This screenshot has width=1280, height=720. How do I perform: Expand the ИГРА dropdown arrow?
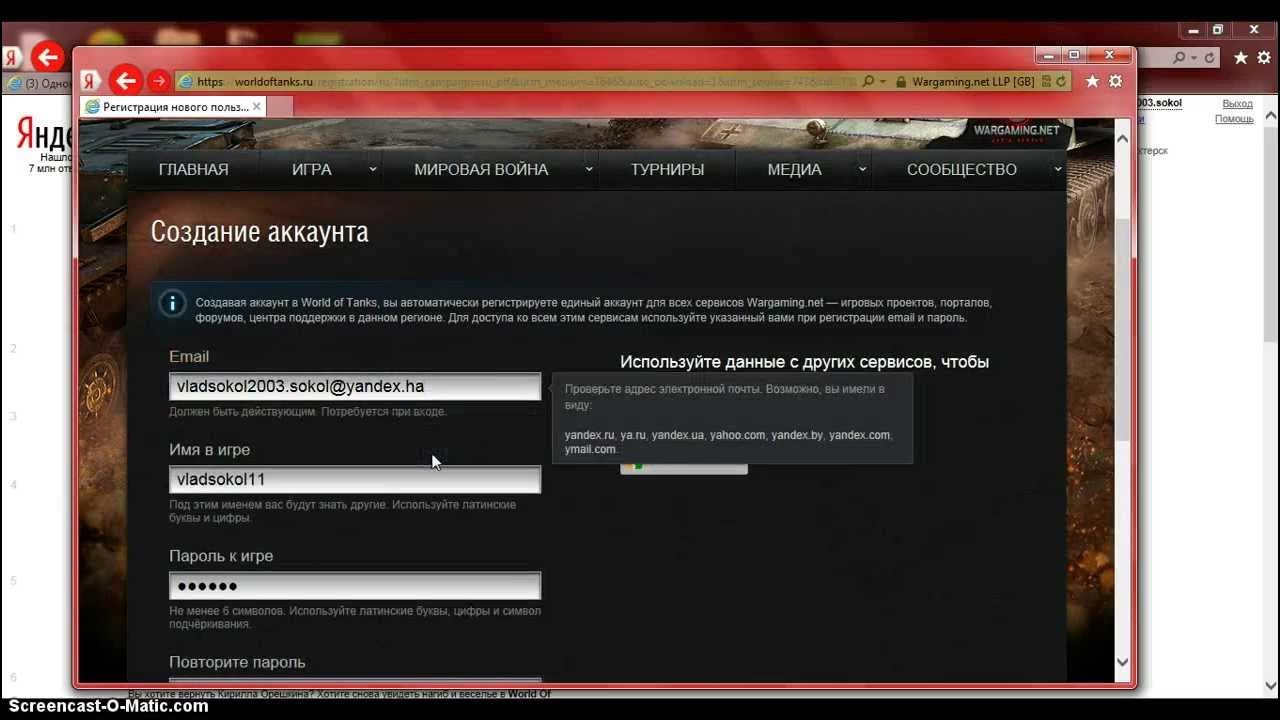coord(372,170)
